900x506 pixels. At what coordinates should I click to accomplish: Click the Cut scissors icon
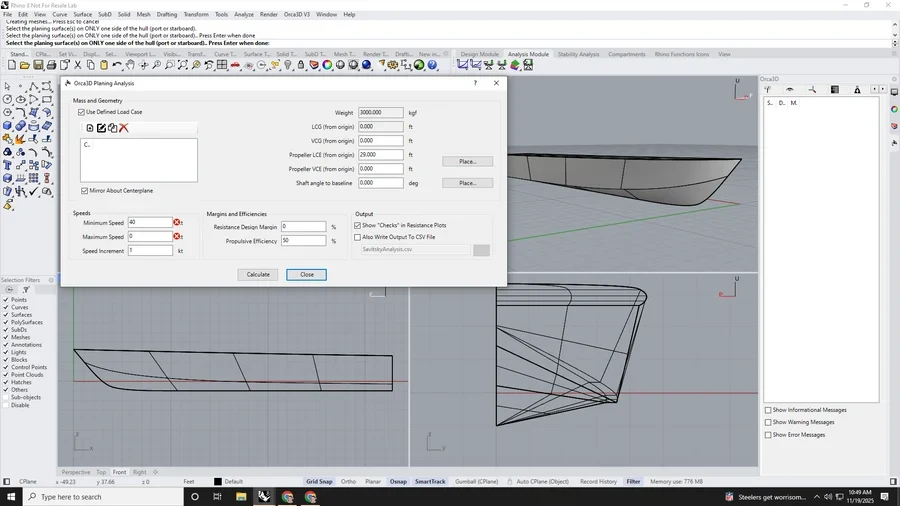tap(77, 65)
